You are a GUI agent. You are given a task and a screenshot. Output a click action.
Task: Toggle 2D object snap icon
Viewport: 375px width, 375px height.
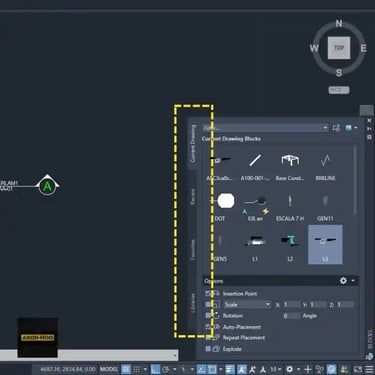pos(212,369)
